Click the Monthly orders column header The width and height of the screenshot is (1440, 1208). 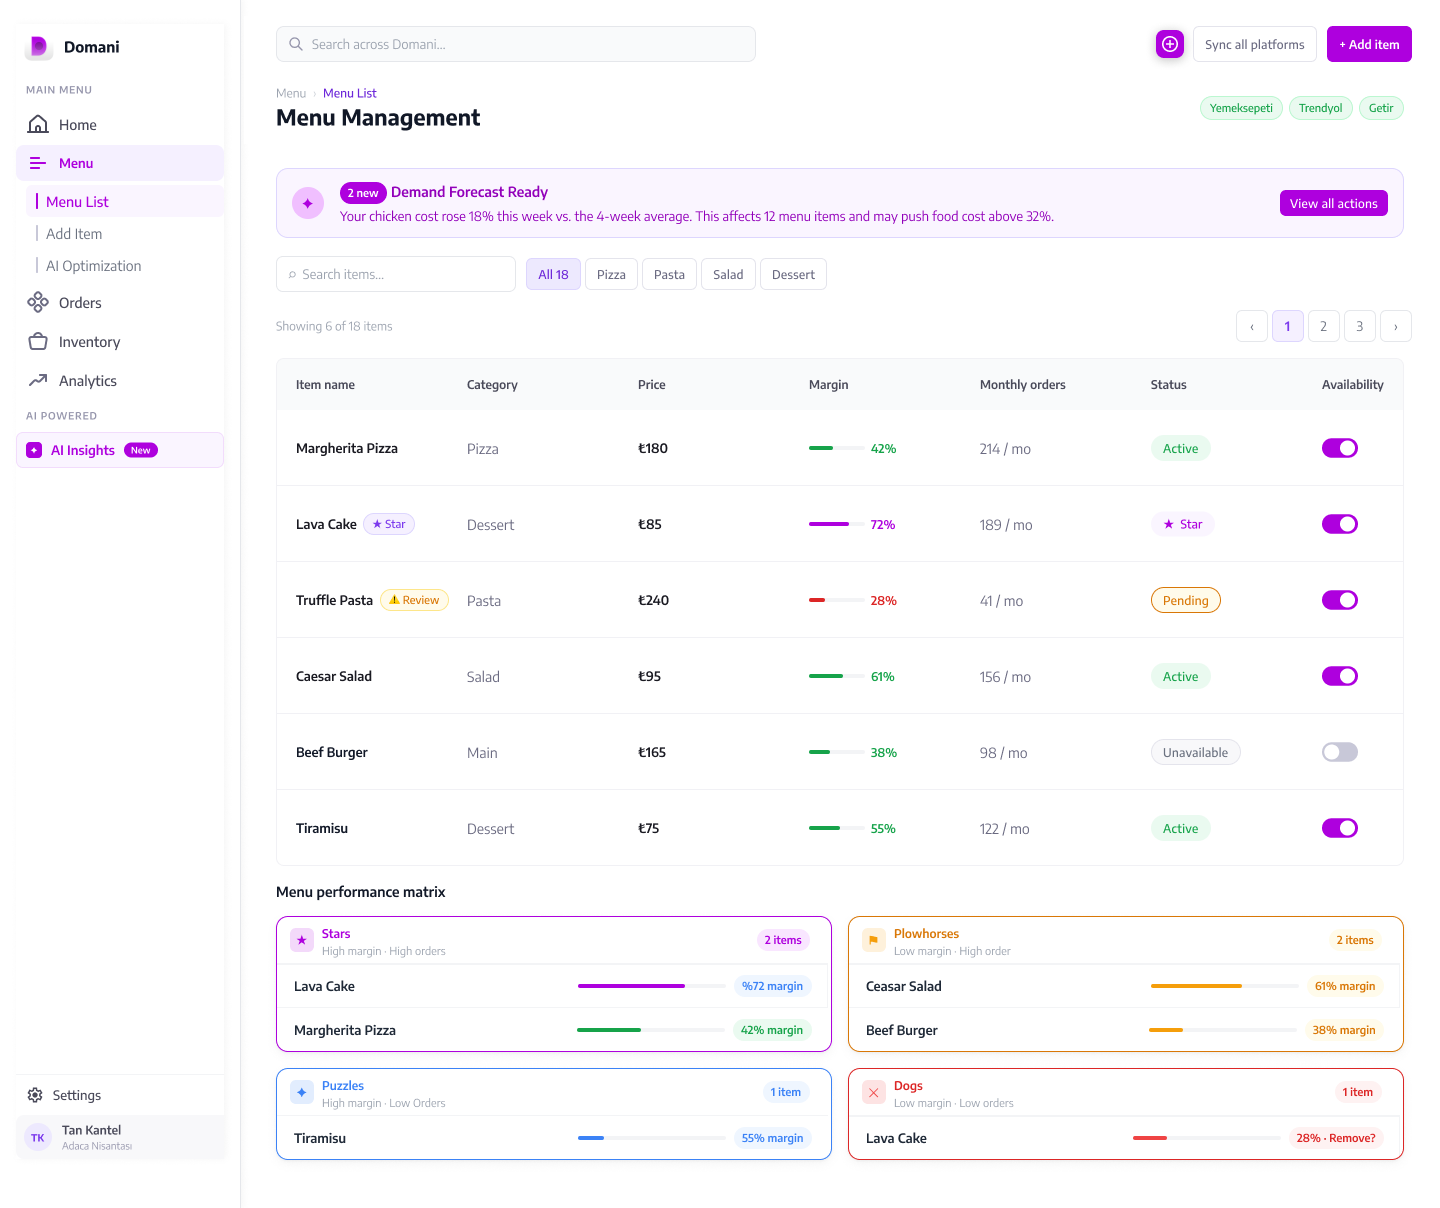[1022, 384]
